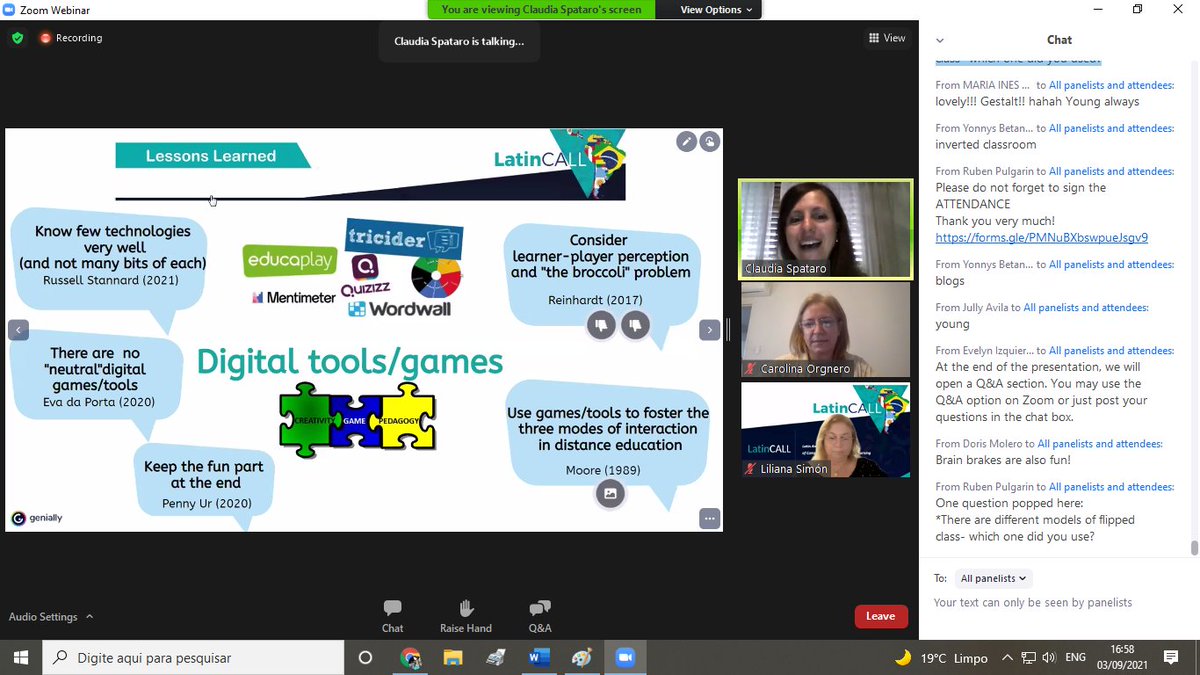Viewport: 1200px width, 675px height.
Task: Open Word from the taskbar
Action: [539, 657]
